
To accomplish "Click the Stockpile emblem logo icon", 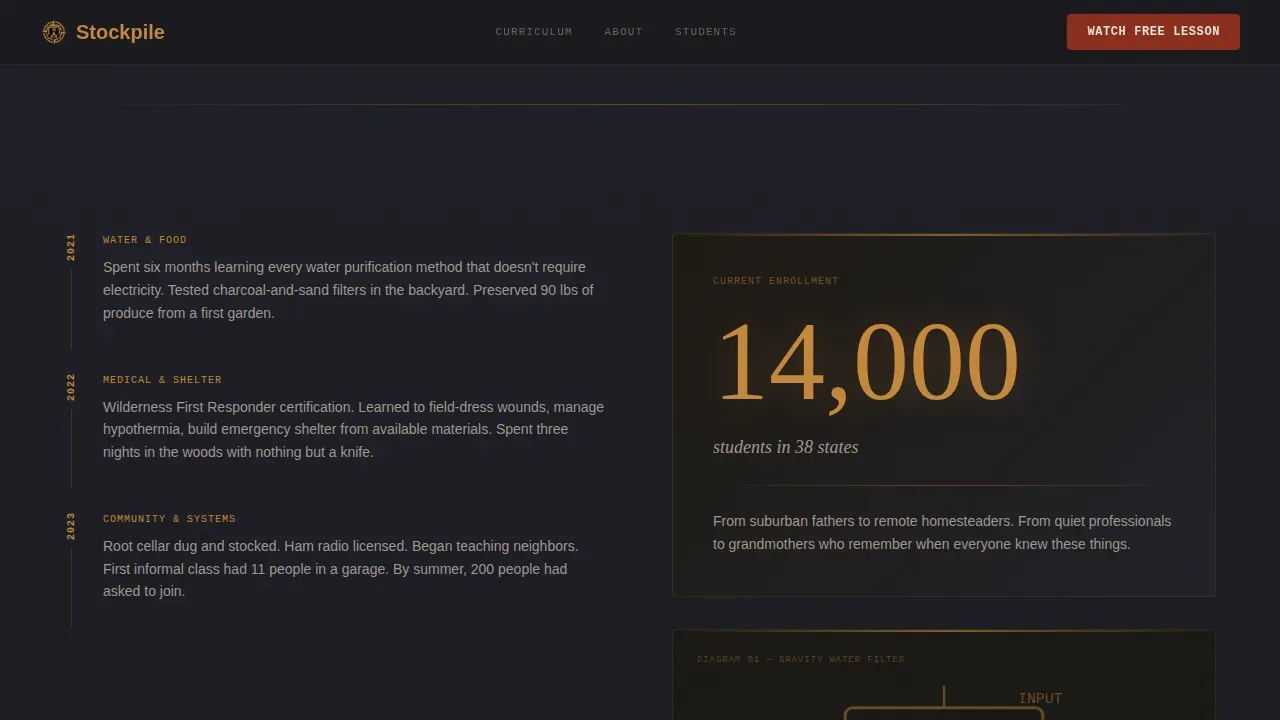I will [54, 32].
